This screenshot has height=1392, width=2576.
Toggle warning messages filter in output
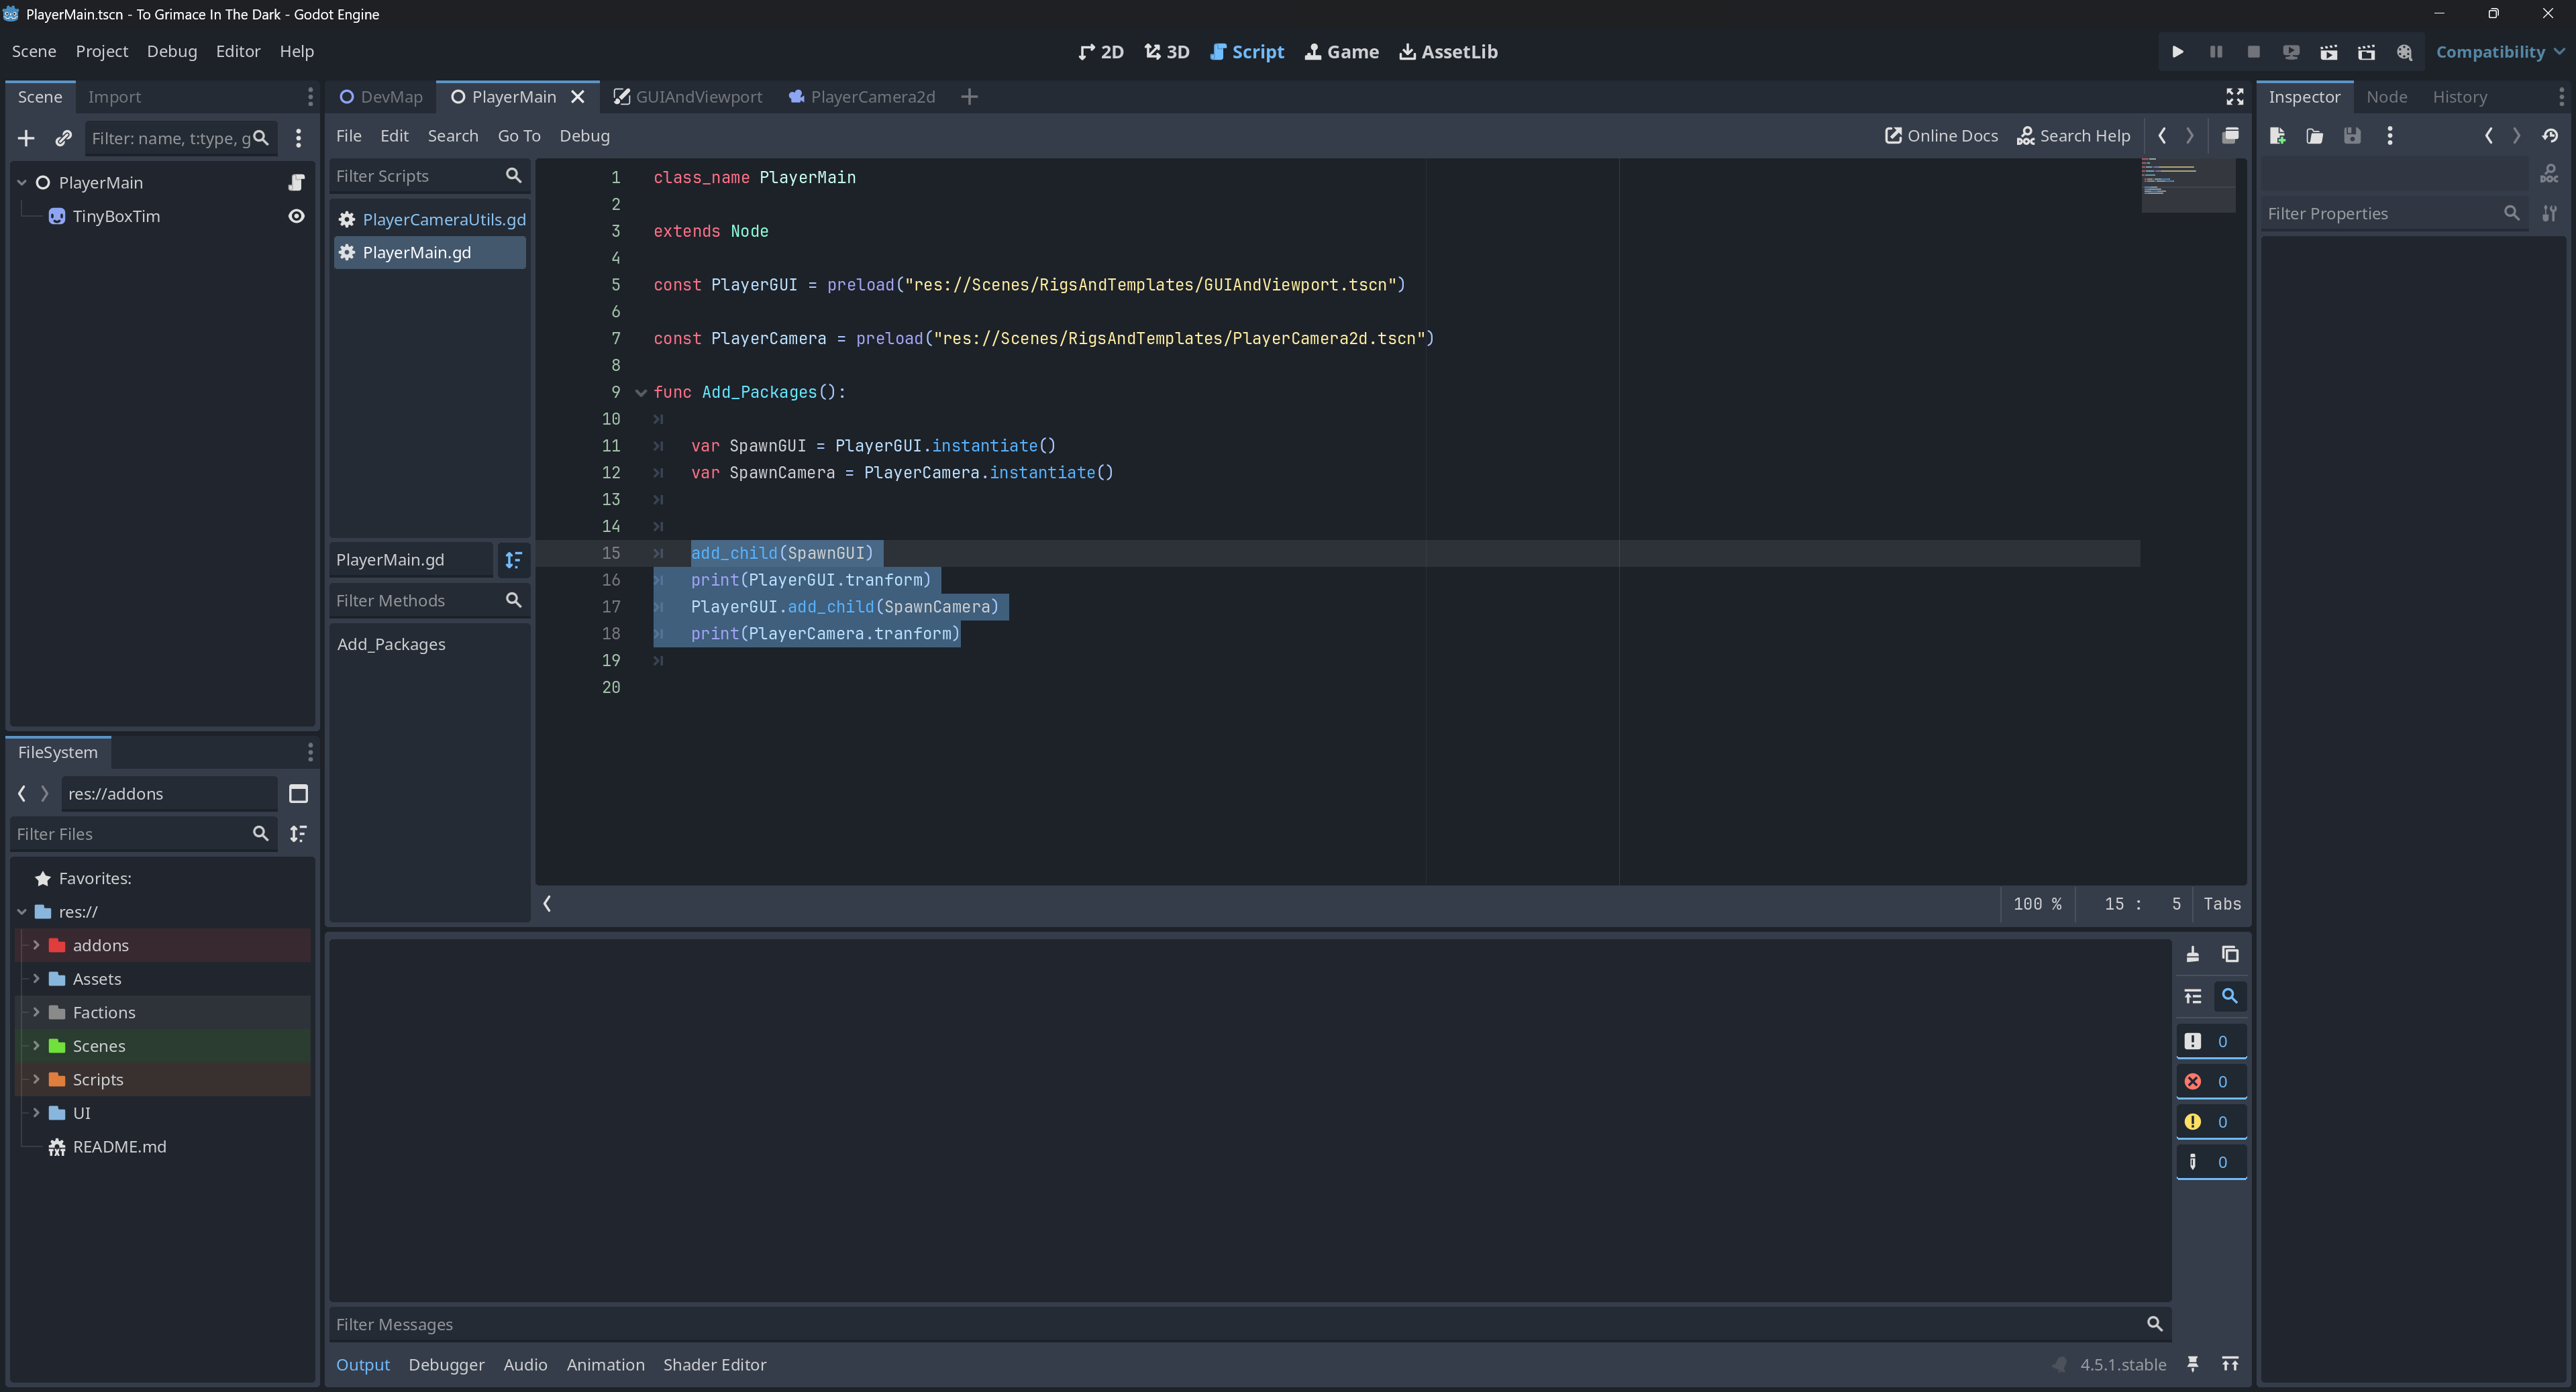point(2210,1121)
